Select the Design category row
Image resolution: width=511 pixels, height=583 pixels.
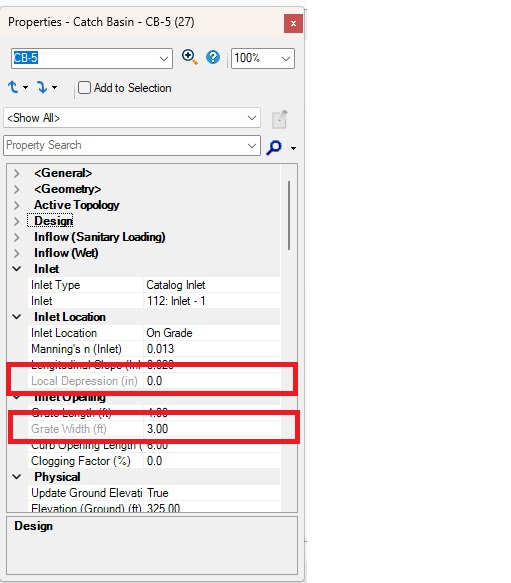(x=54, y=221)
